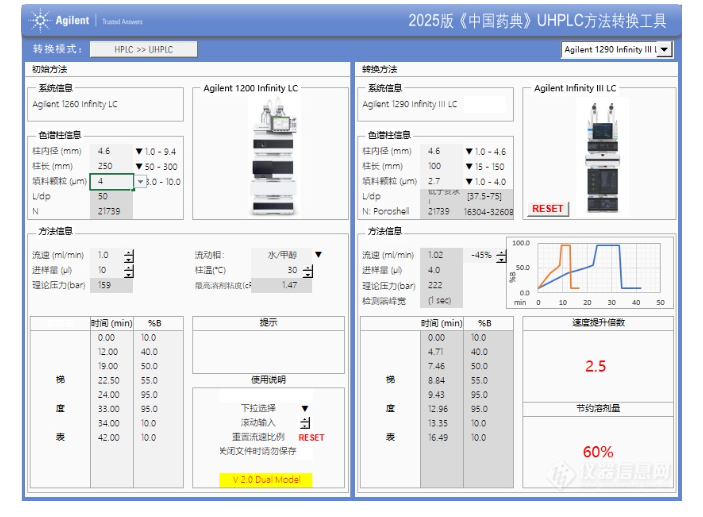
Task: Adjust the -45% flow rate spinner
Action: (501, 256)
